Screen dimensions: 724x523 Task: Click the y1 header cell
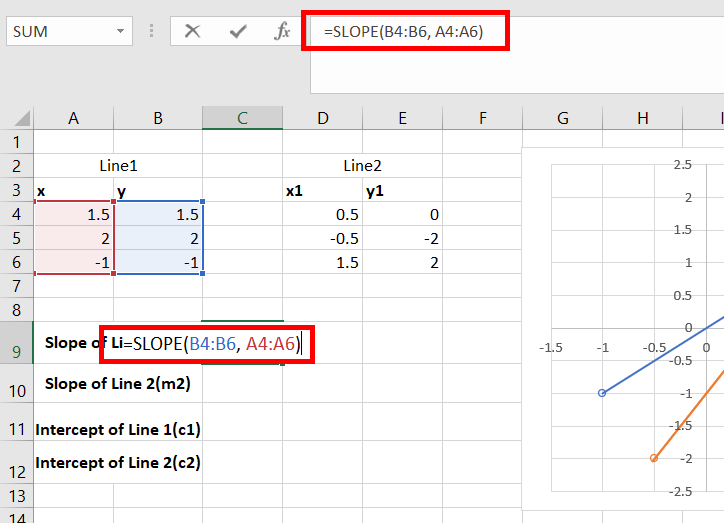point(403,190)
